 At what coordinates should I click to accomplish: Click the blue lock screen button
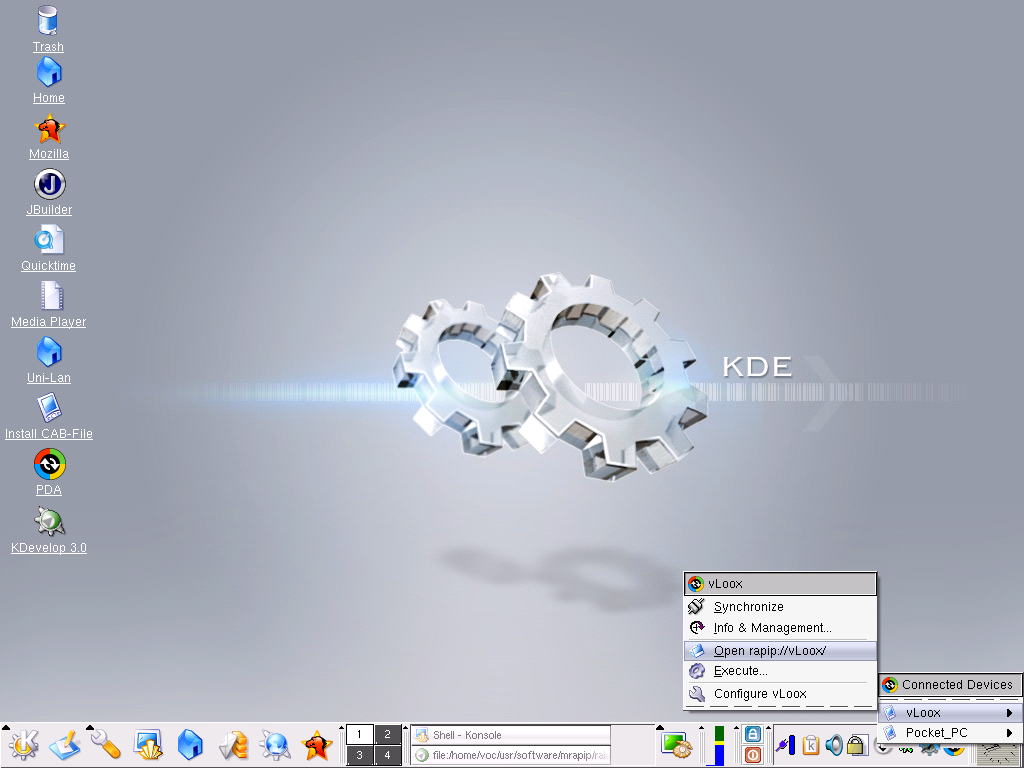click(x=753, y=734)
